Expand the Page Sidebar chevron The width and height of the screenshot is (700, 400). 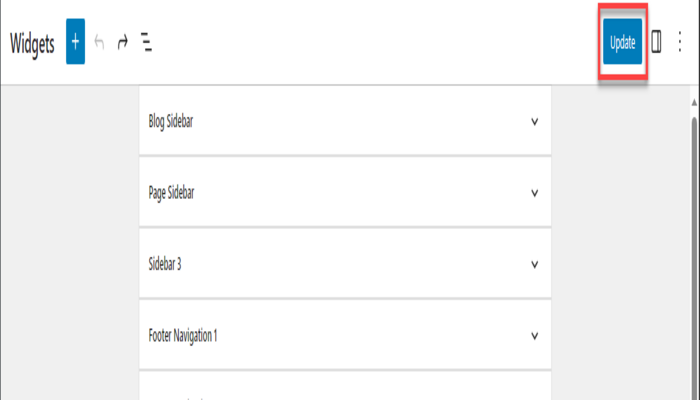pyautogui.click(x=535, y=194)
